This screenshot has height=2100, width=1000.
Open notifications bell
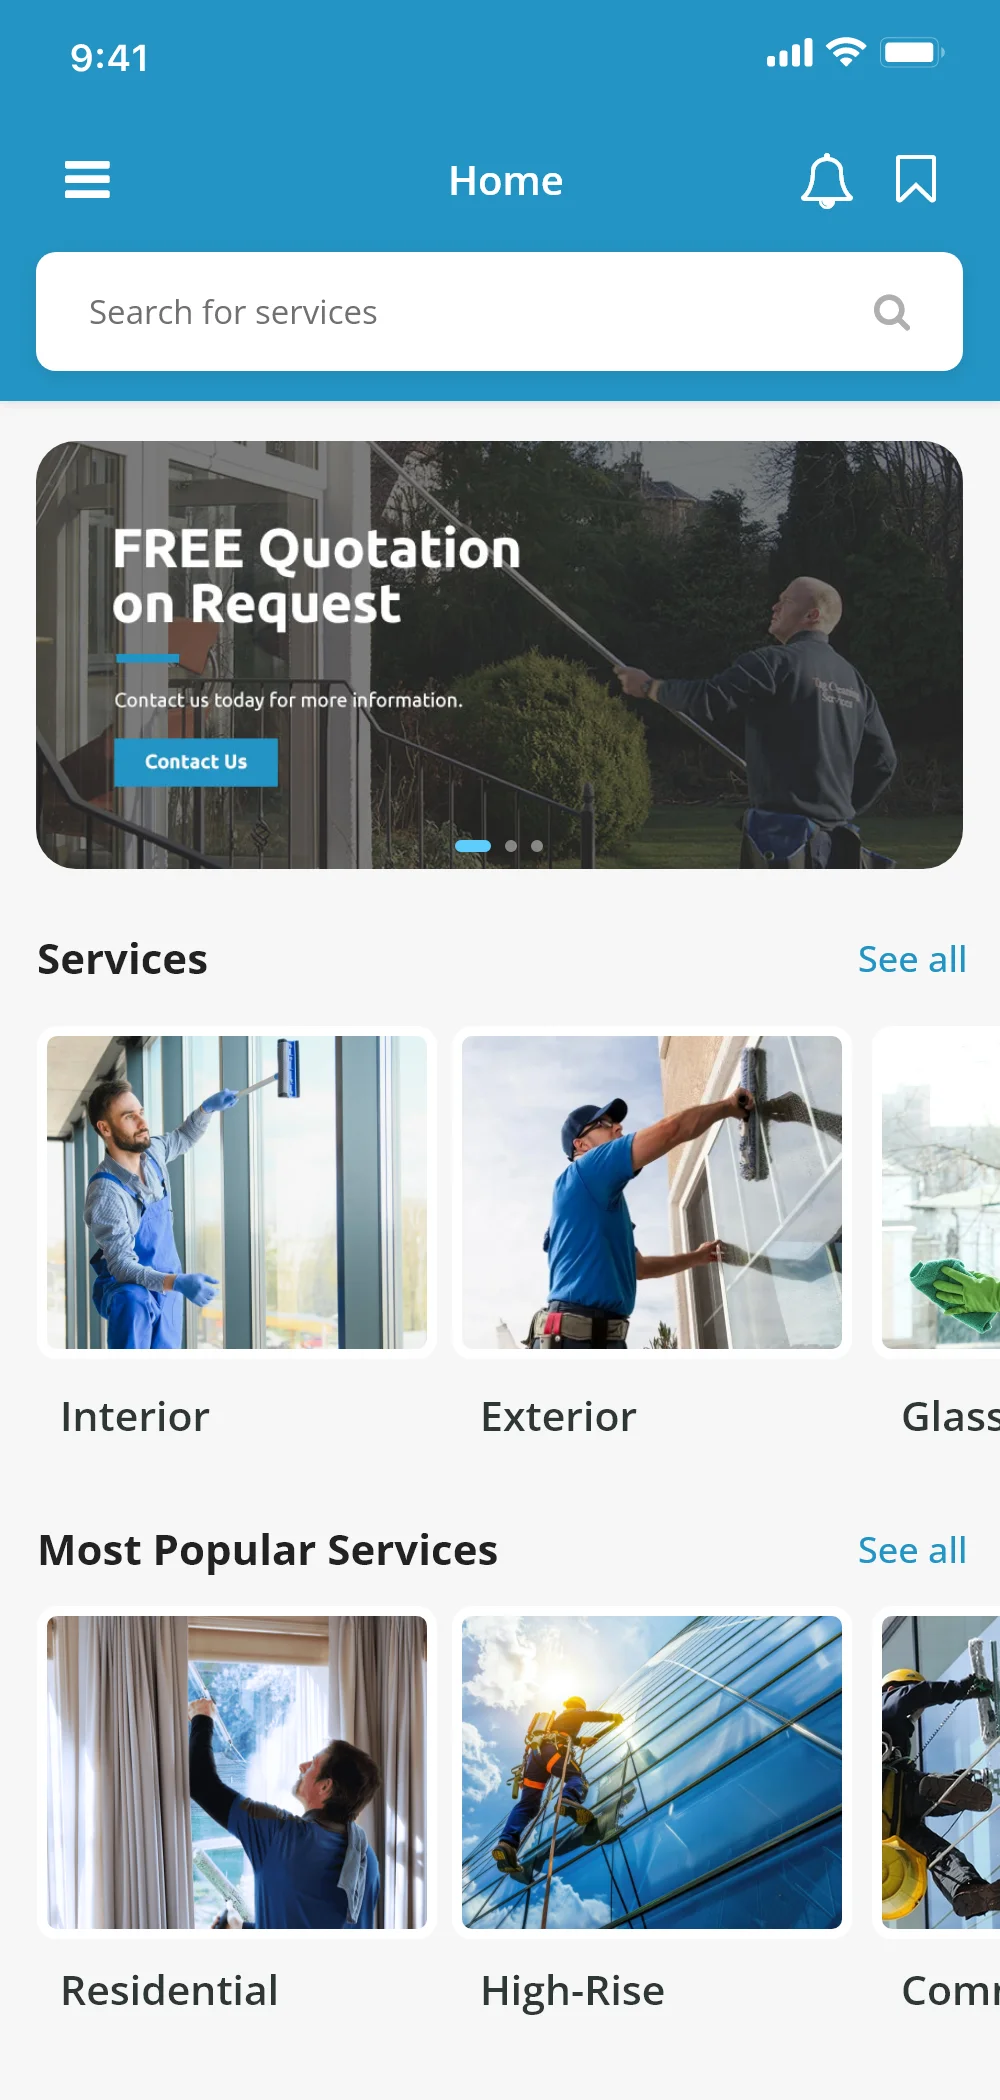tap(827, 180)
